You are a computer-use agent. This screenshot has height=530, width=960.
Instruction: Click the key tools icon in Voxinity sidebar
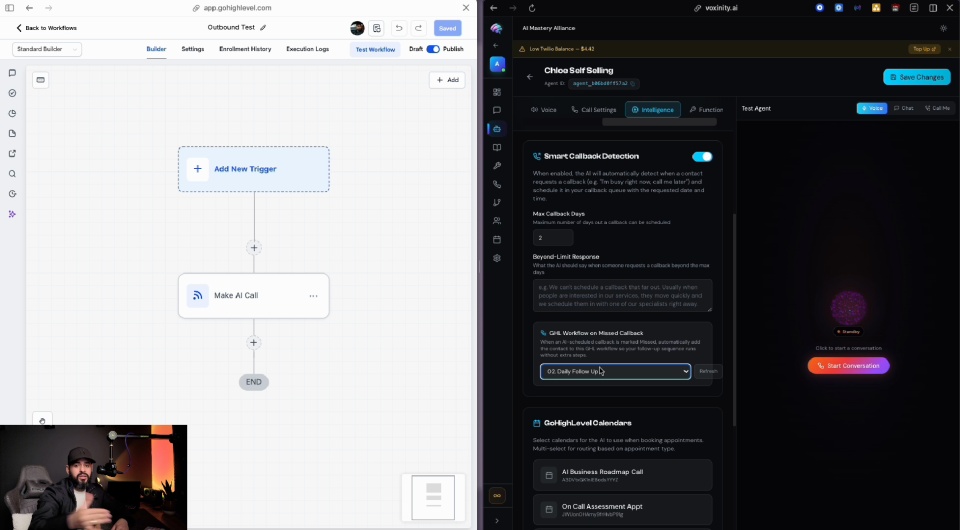[497, 166]
